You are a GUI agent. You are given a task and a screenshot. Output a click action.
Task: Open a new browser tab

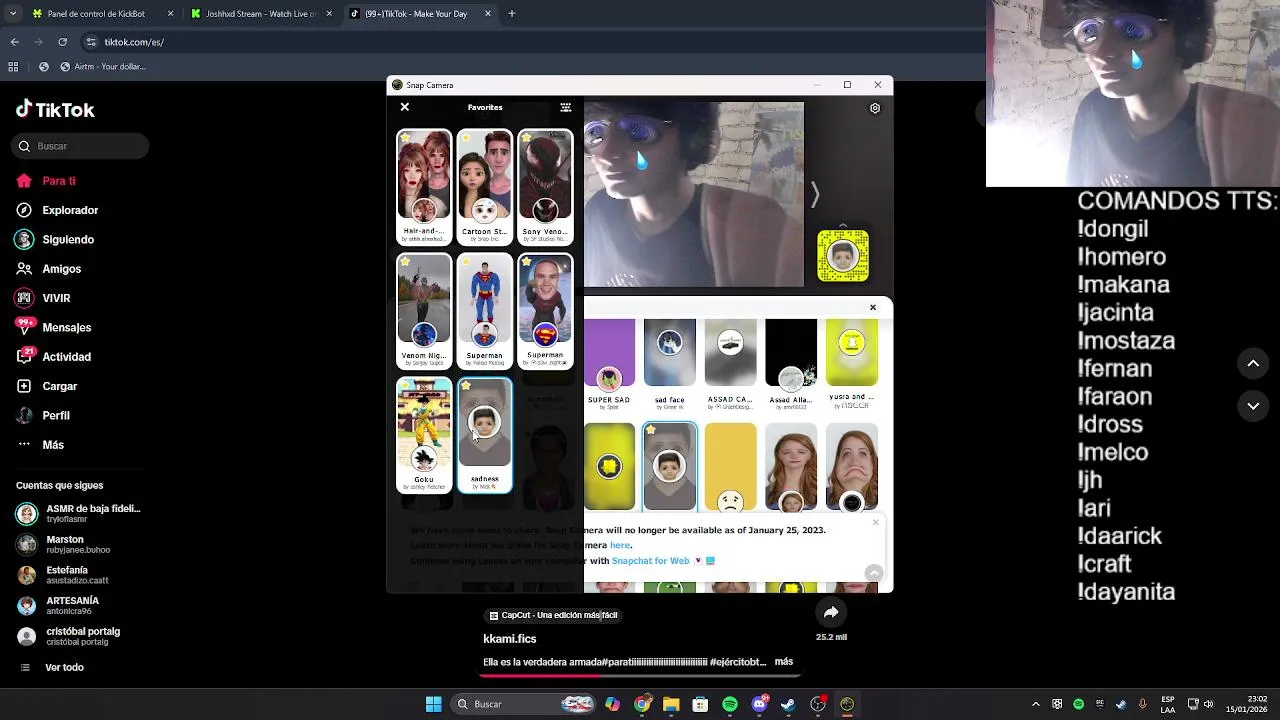point(511,14)
